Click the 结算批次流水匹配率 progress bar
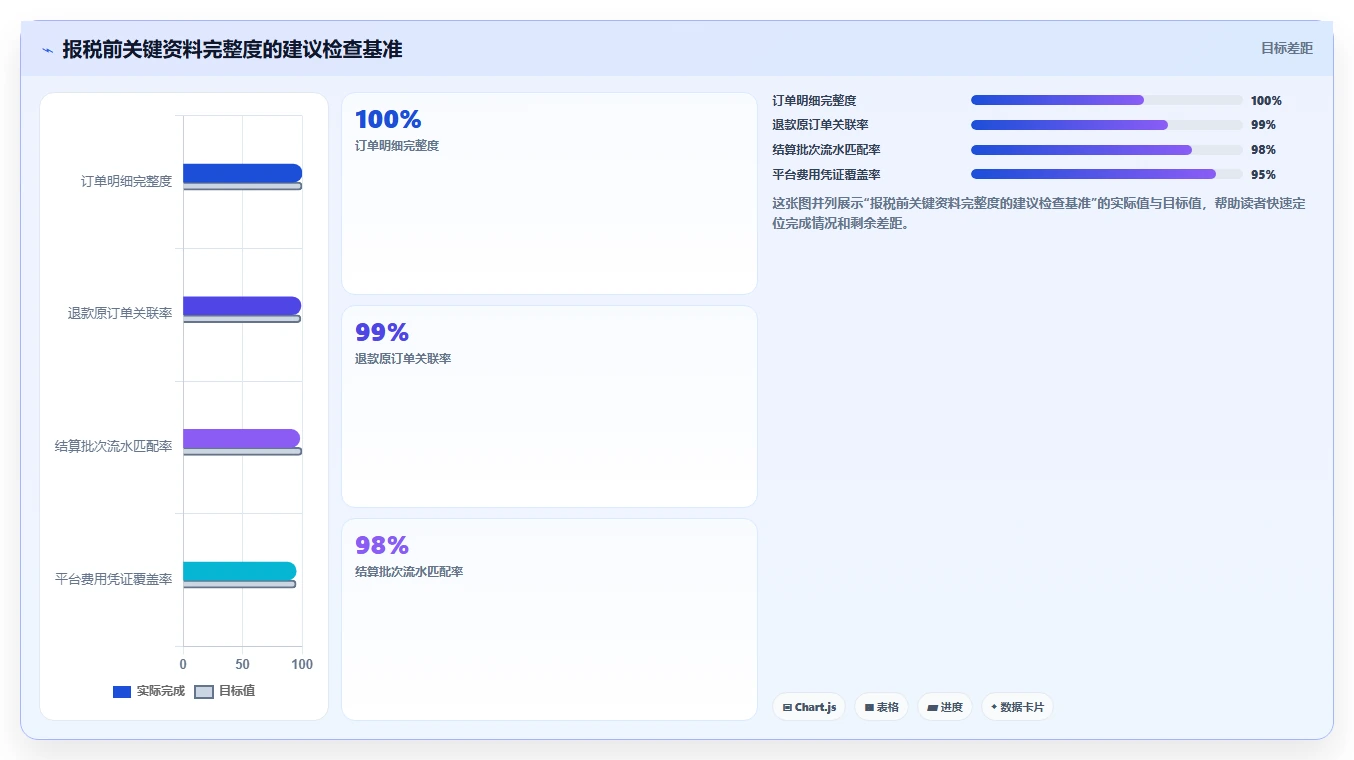 pos(1107,150)
